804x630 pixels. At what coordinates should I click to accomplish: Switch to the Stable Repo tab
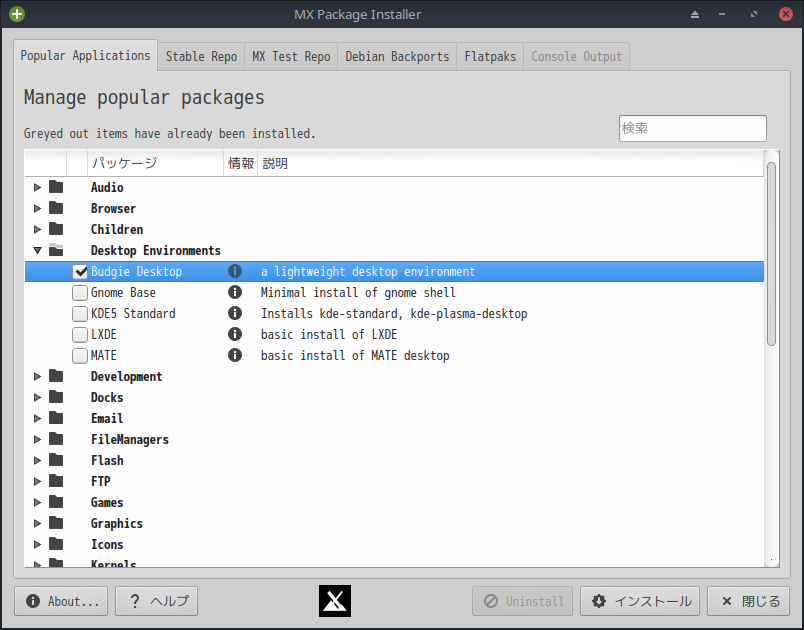point(201,56)
